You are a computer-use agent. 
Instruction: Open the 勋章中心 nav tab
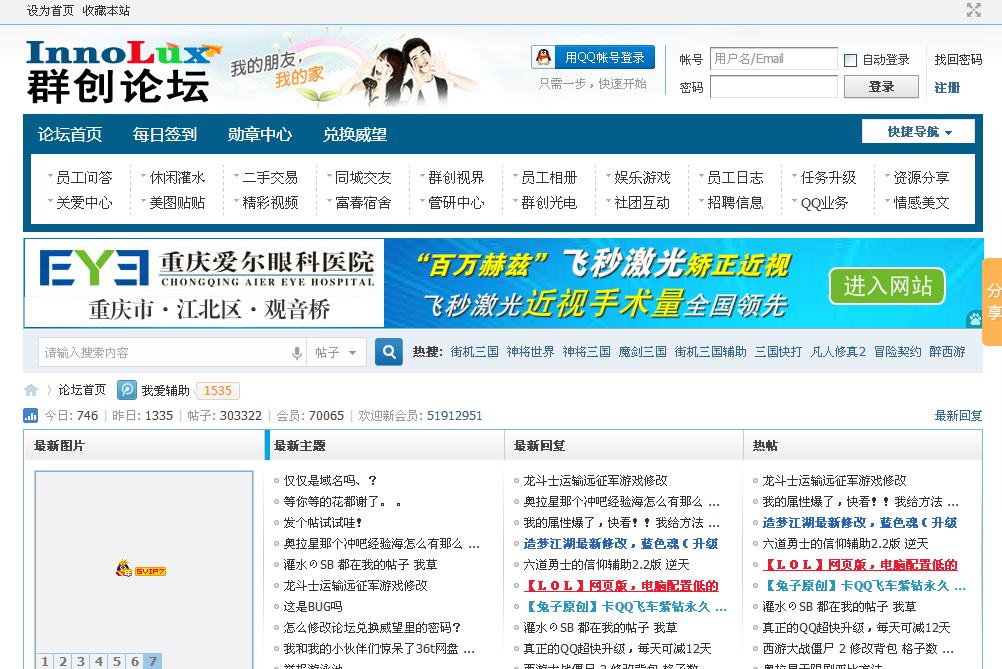pyautogui.click(x=260, y=134)
